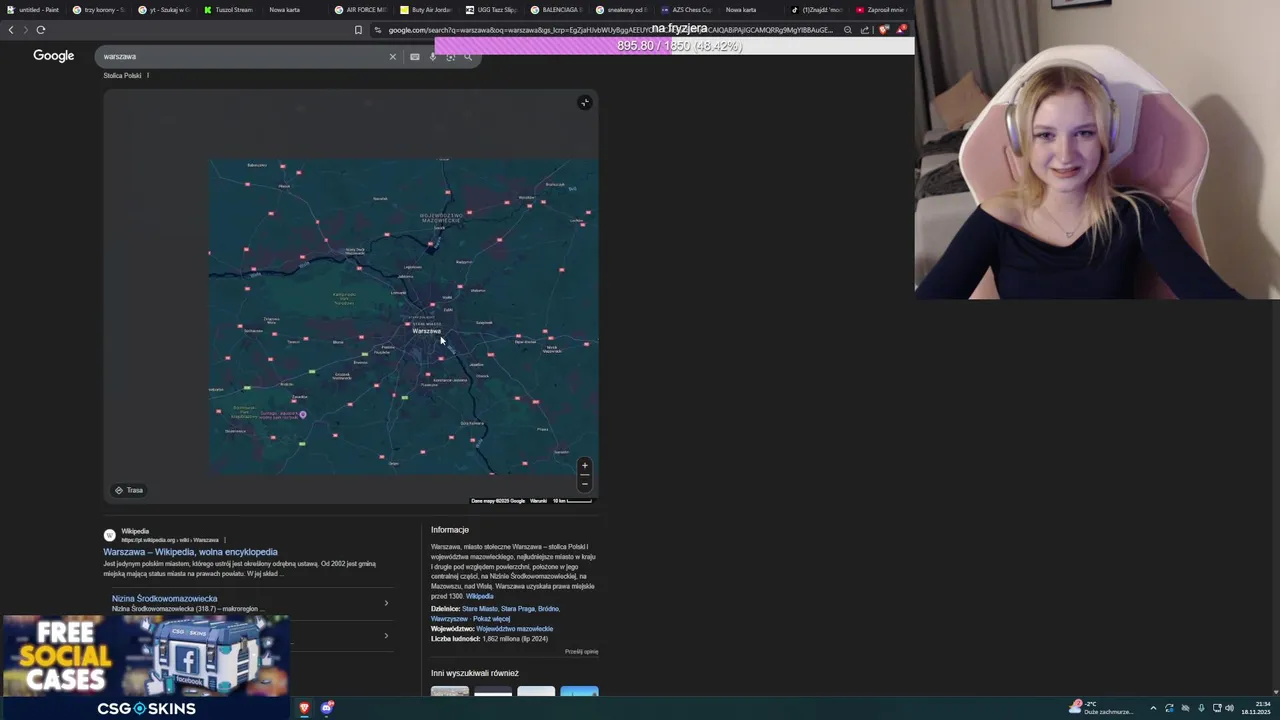Share the page via address bar share icon
Image resolution: width=1280 pixels, height=720 pixels.
coord(865,30)
